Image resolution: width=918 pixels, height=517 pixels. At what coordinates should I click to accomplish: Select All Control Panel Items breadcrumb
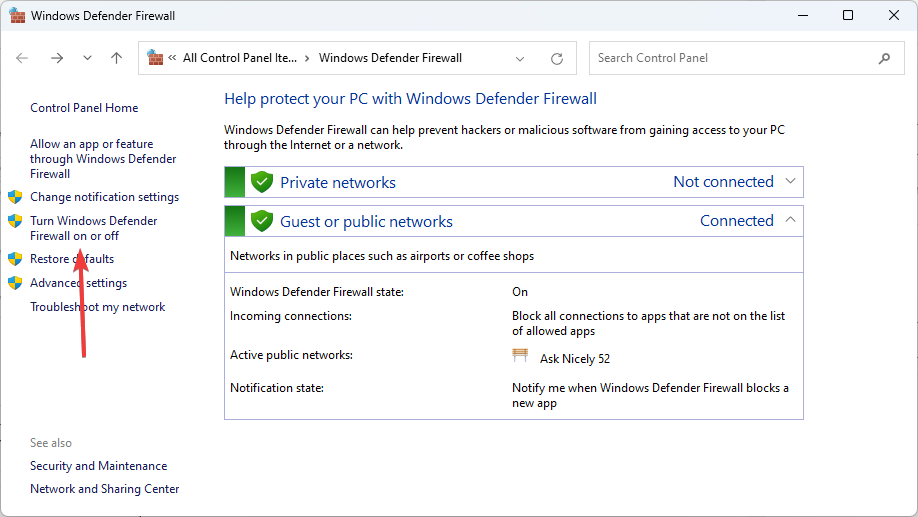pos(240,58)
